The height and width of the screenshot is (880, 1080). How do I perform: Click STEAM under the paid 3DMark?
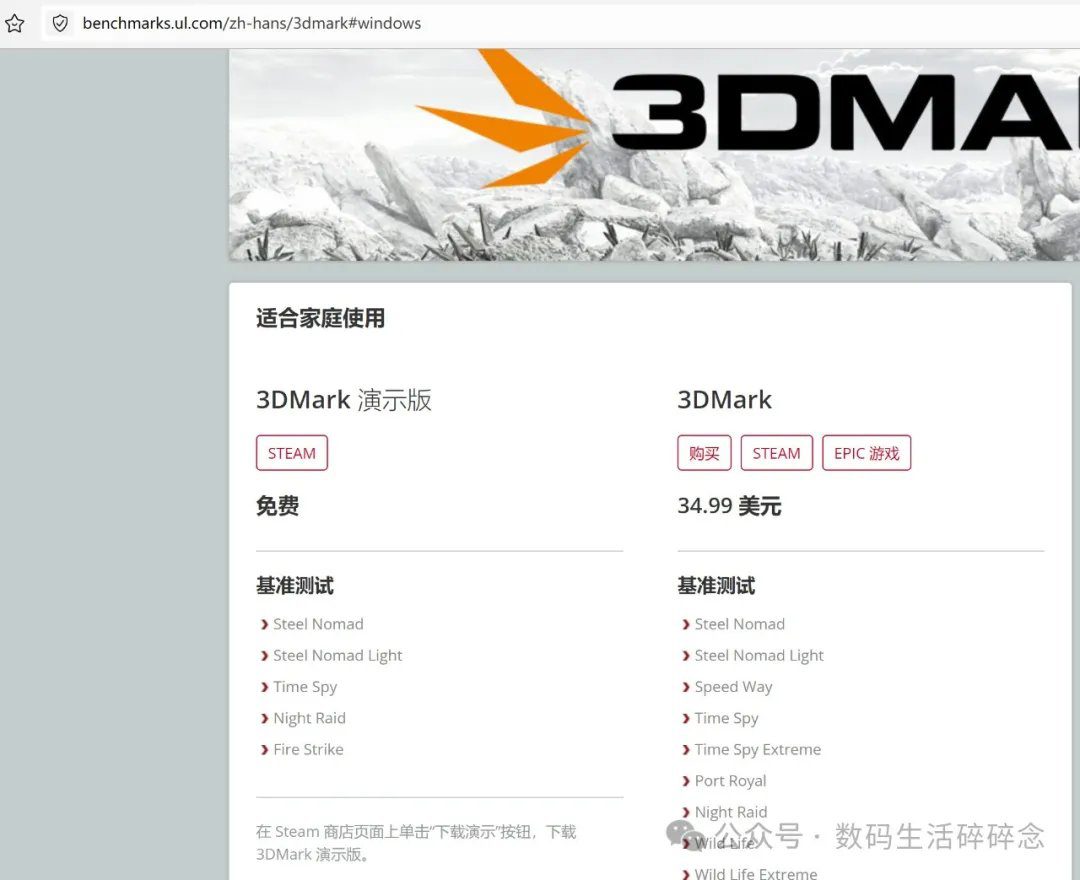click(777, 452)
